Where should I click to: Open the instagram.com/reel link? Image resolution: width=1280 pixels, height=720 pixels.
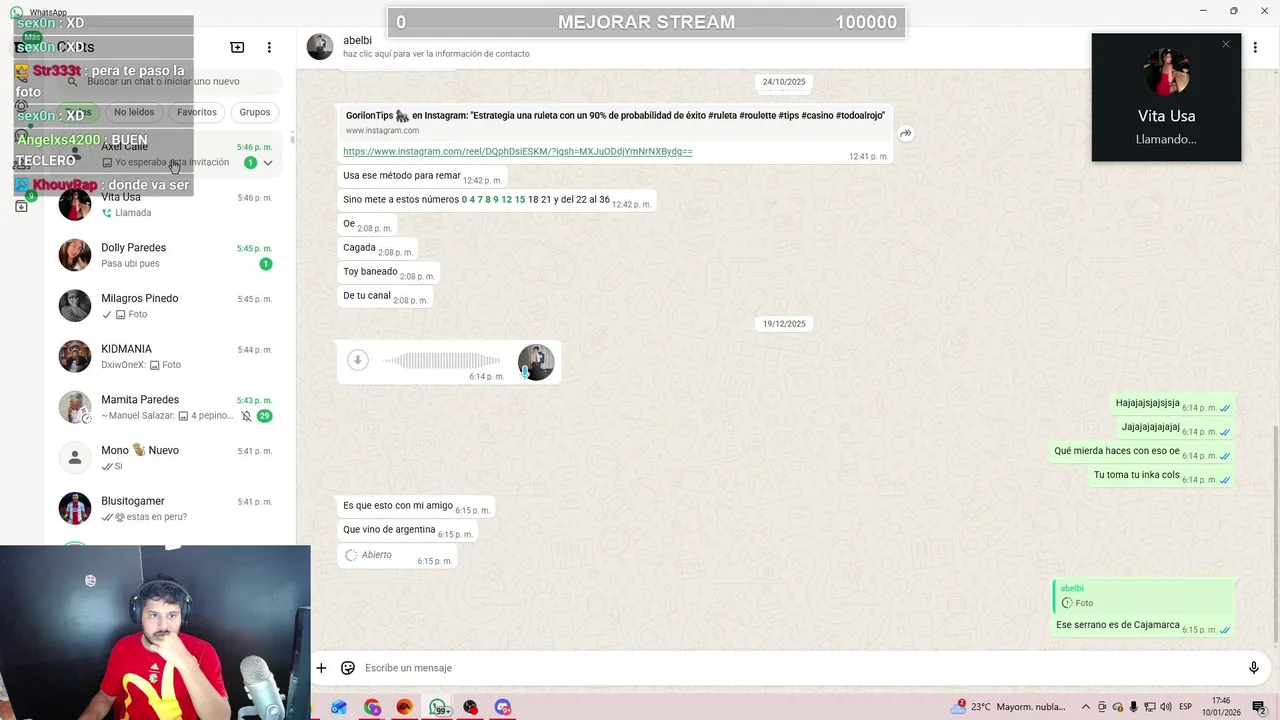tap(518, 152)
